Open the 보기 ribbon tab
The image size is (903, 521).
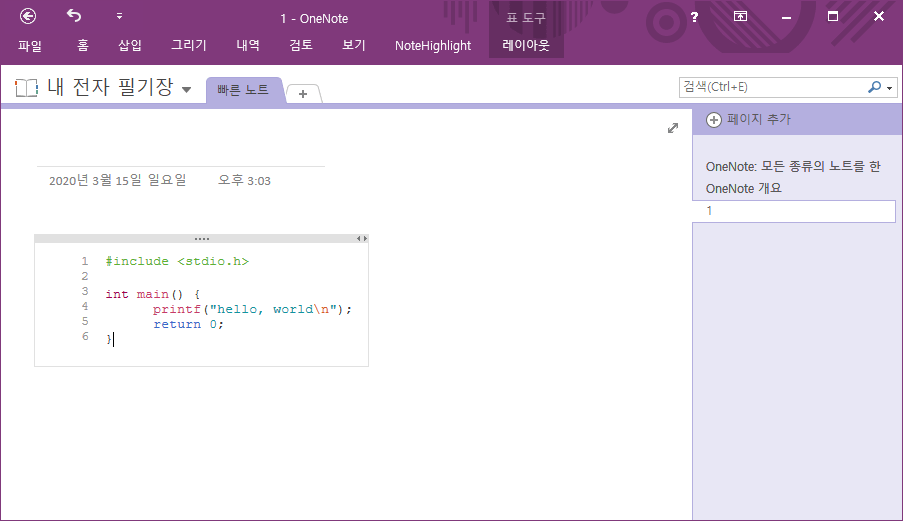point(354,45)
